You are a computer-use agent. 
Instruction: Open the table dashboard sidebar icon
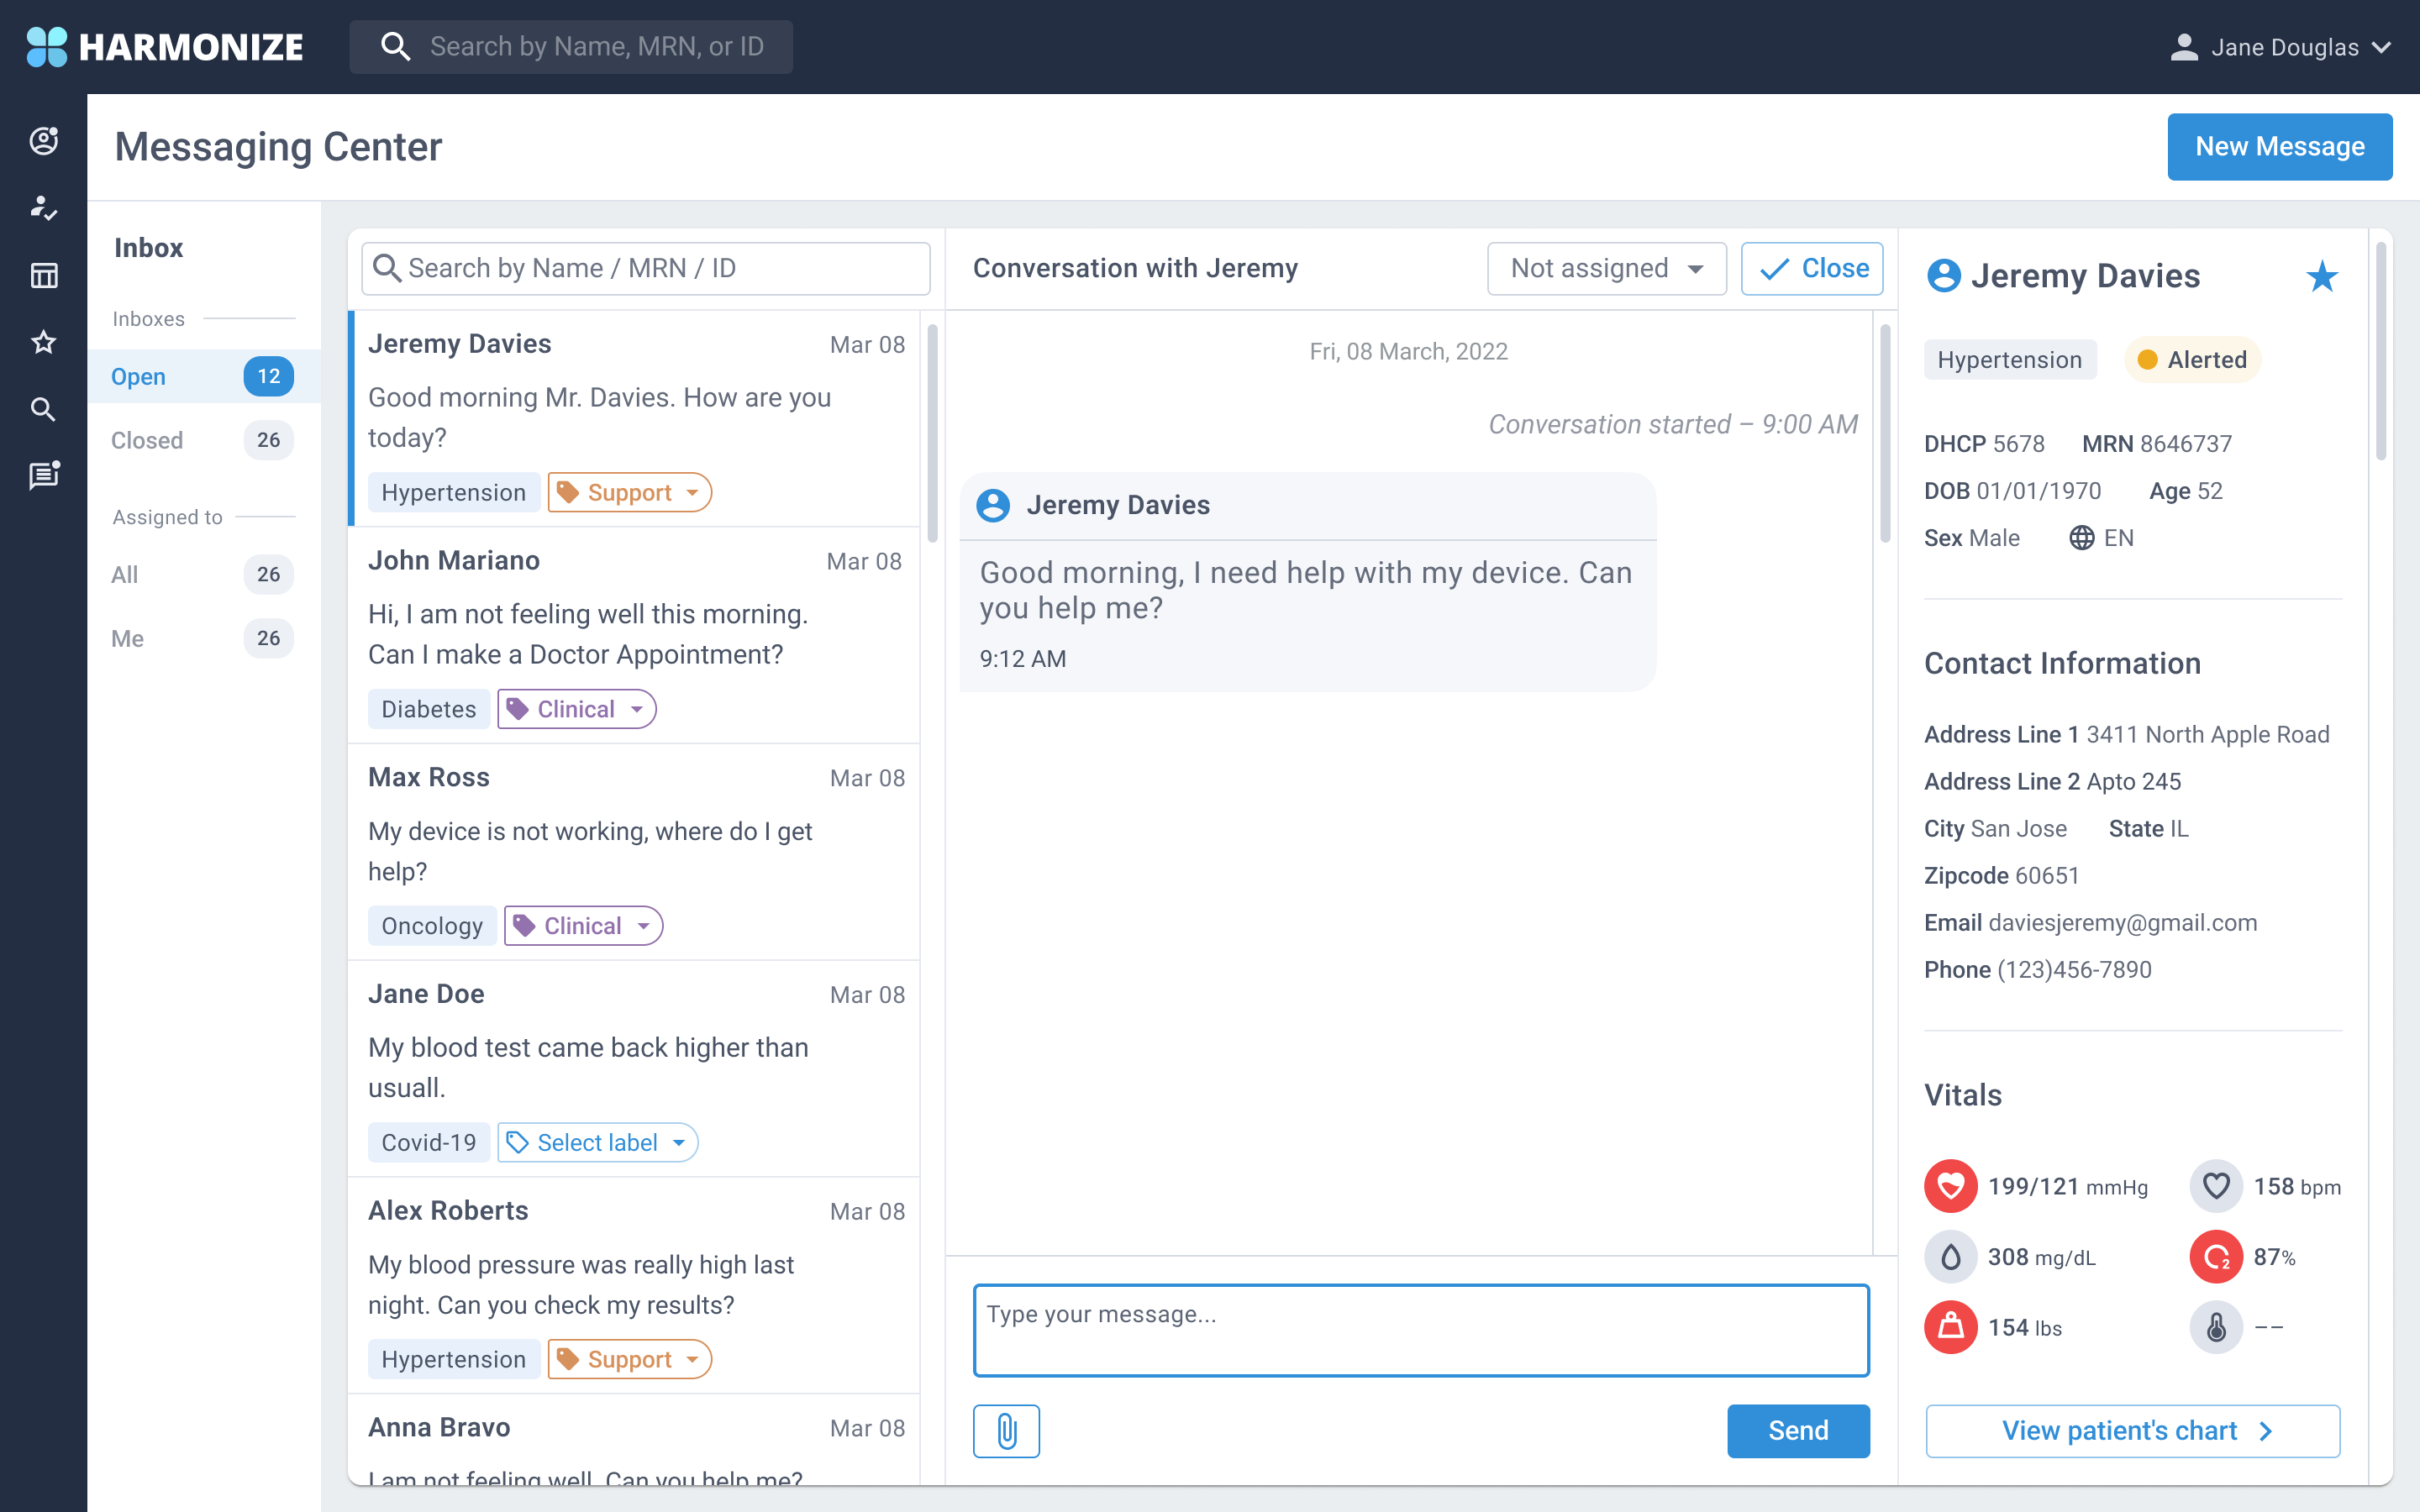[x=43, y=275]
